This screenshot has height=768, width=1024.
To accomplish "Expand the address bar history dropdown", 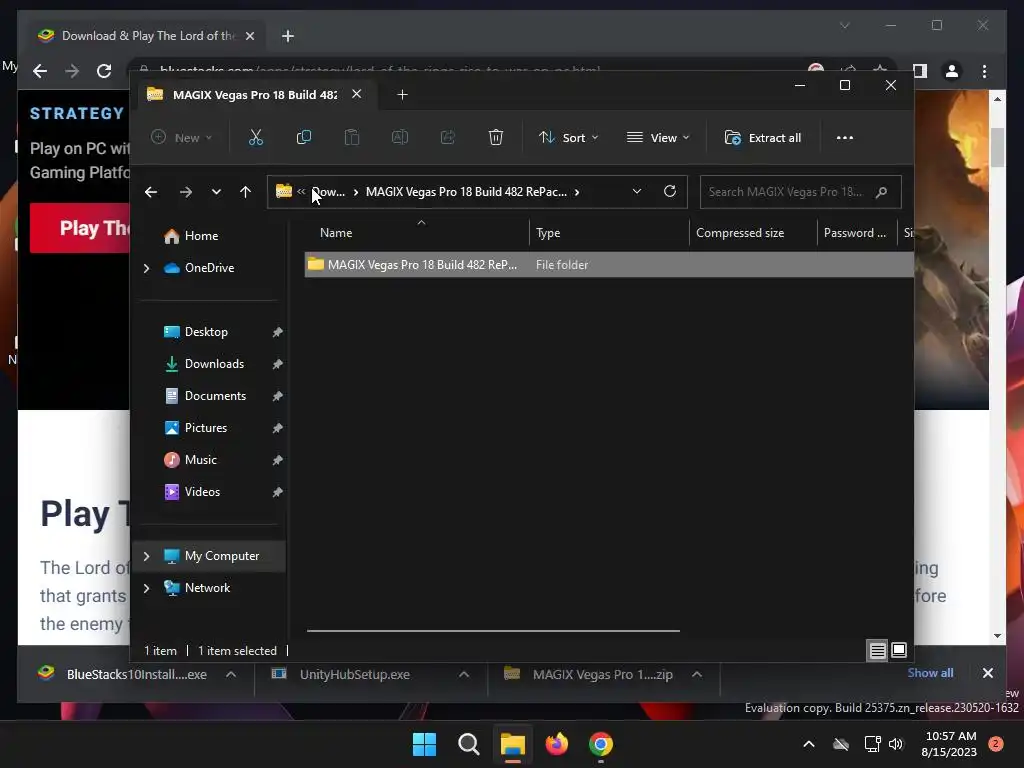I will [637, 191].
